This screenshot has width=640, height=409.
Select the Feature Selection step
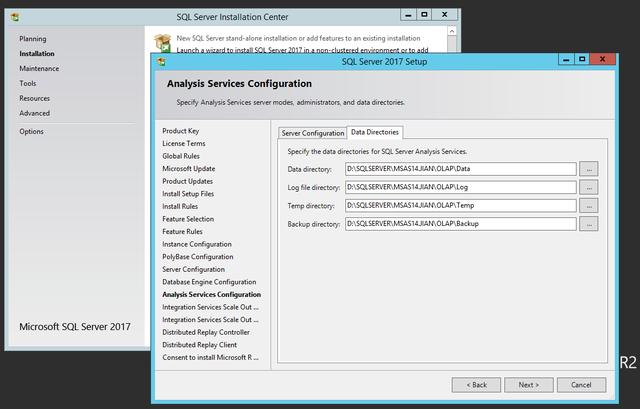188,219
